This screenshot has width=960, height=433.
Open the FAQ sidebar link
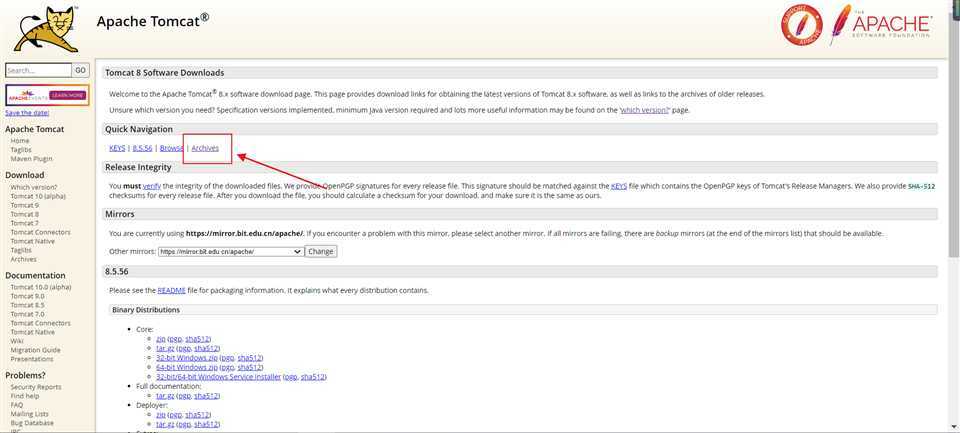[17, 405]
